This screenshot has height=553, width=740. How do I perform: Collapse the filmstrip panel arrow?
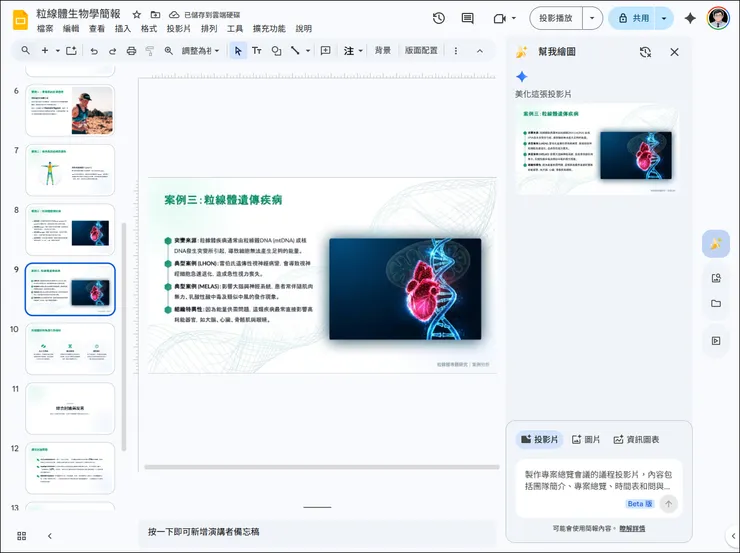[x=50, y=536]
